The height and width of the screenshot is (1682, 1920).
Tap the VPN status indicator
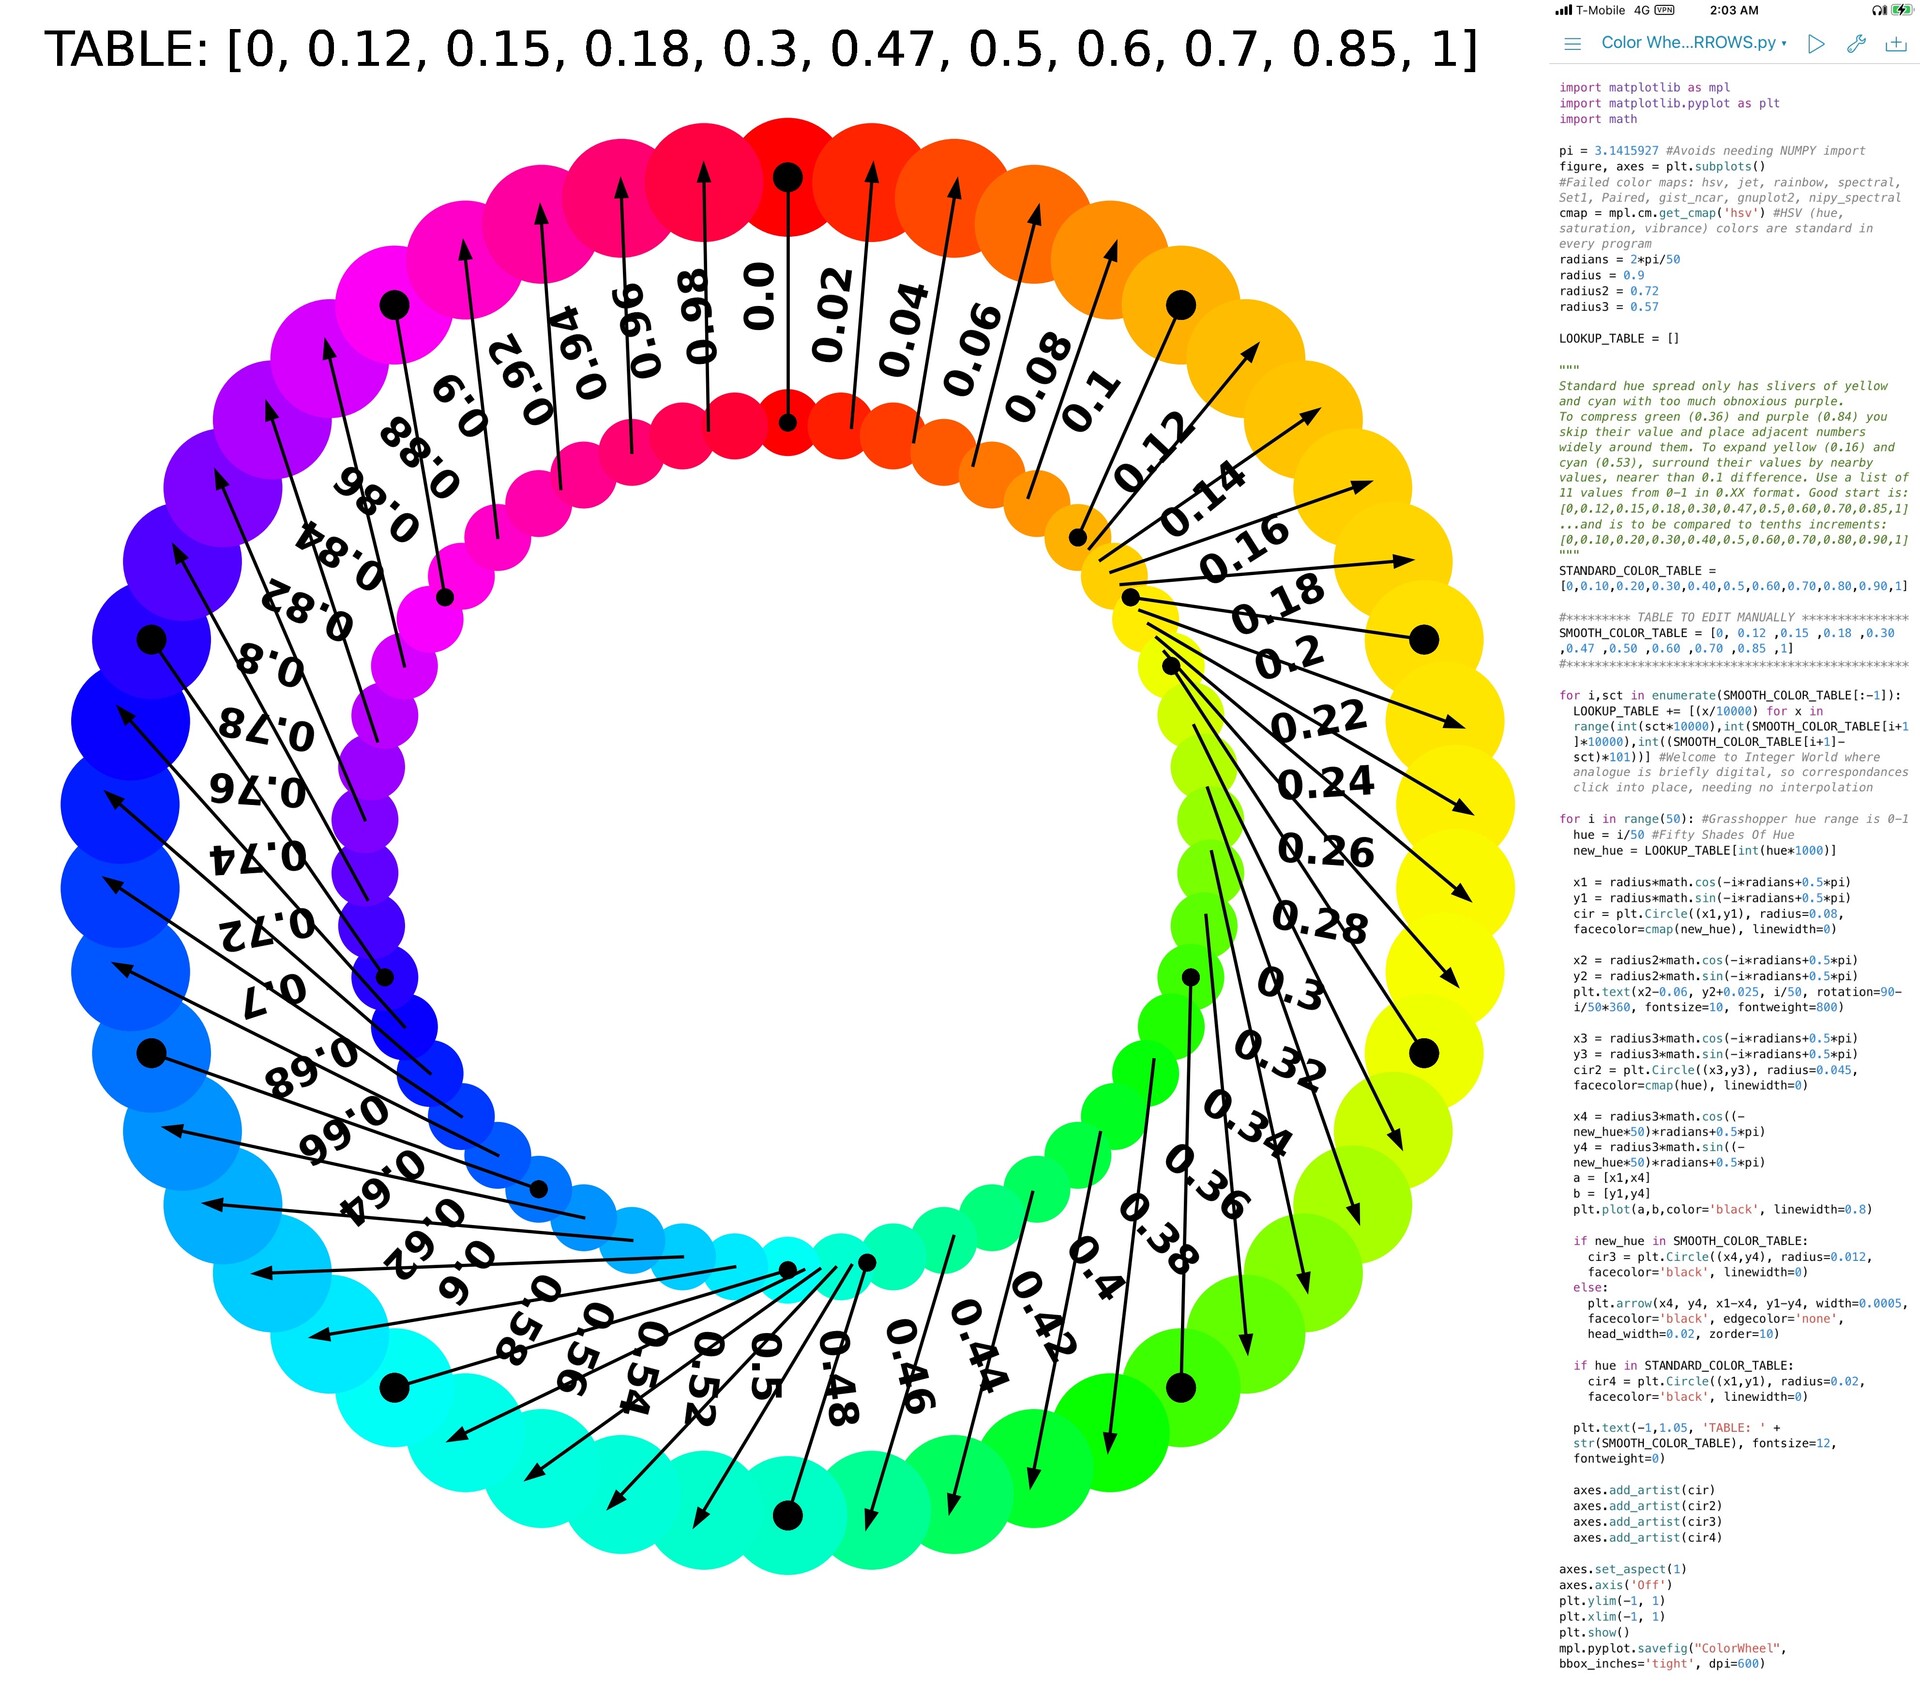tap(1664, 10)
